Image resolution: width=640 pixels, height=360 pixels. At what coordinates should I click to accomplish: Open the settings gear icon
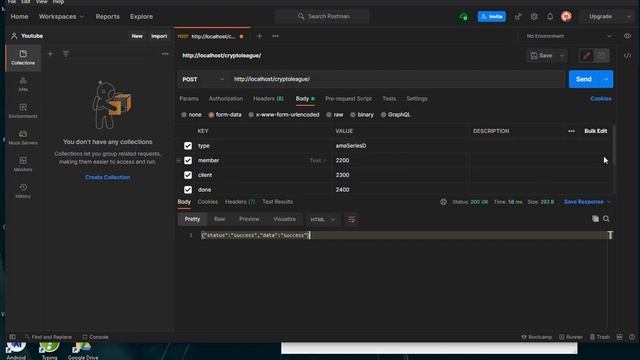(x=534, y=16)
